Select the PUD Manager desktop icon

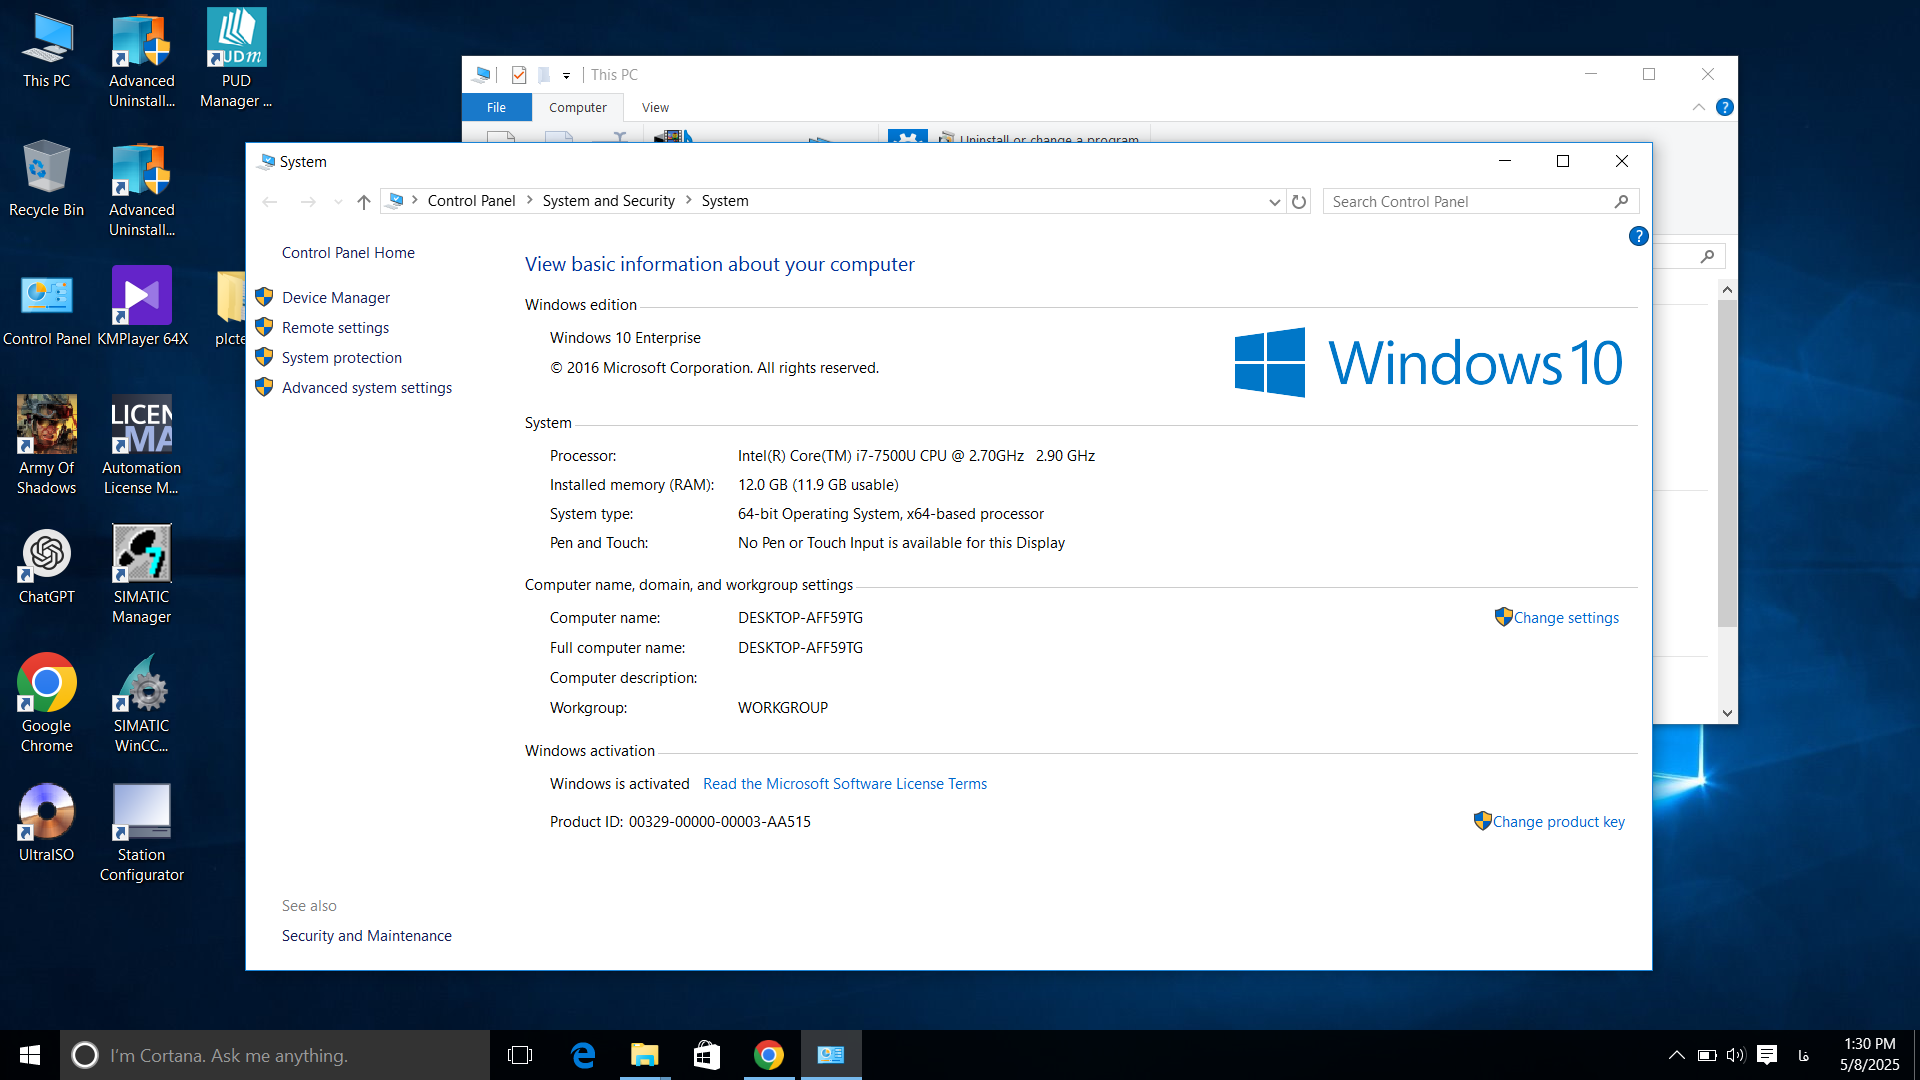point(236,58)
